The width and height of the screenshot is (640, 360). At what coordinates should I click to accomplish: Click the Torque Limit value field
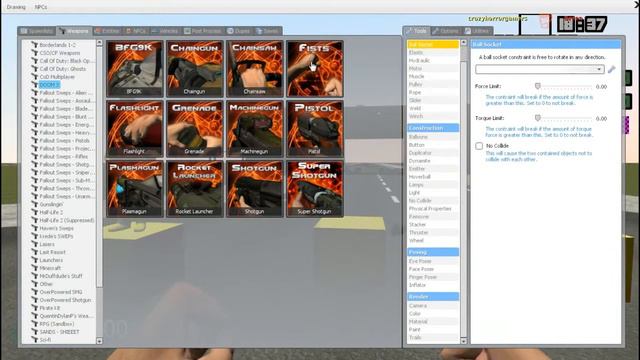[x=601, y=118]
